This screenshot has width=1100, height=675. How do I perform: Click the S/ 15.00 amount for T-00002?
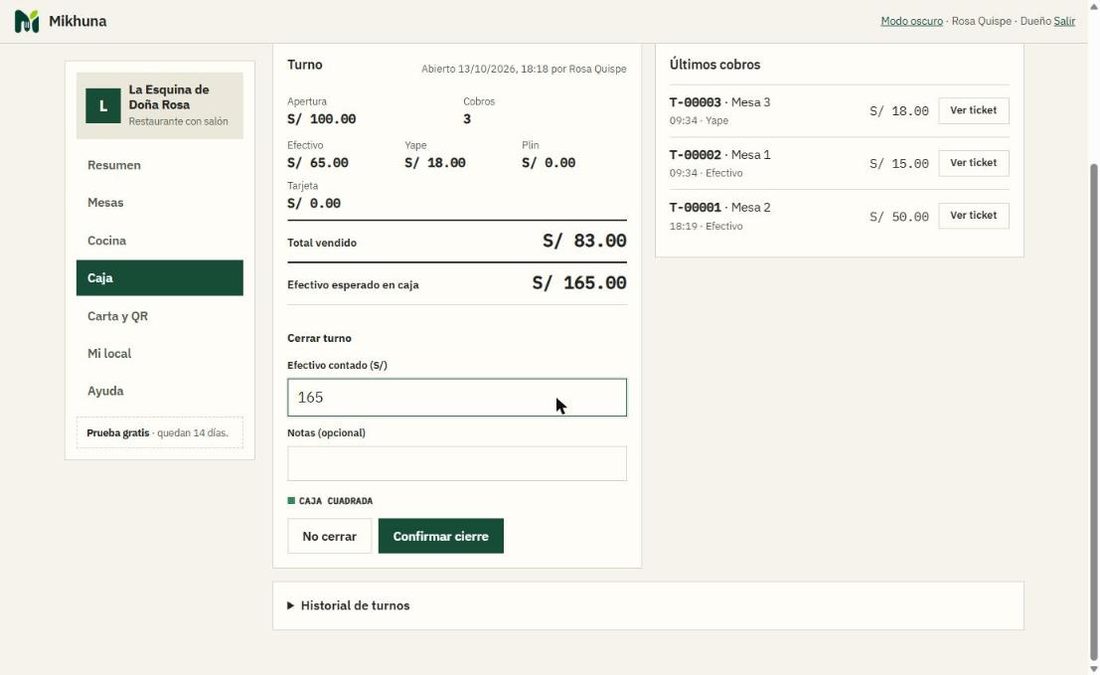899,163
